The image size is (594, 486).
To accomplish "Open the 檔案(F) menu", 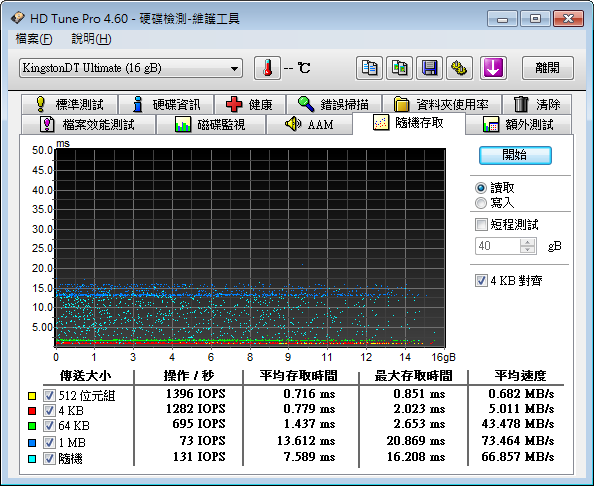I will pos(34,39).
